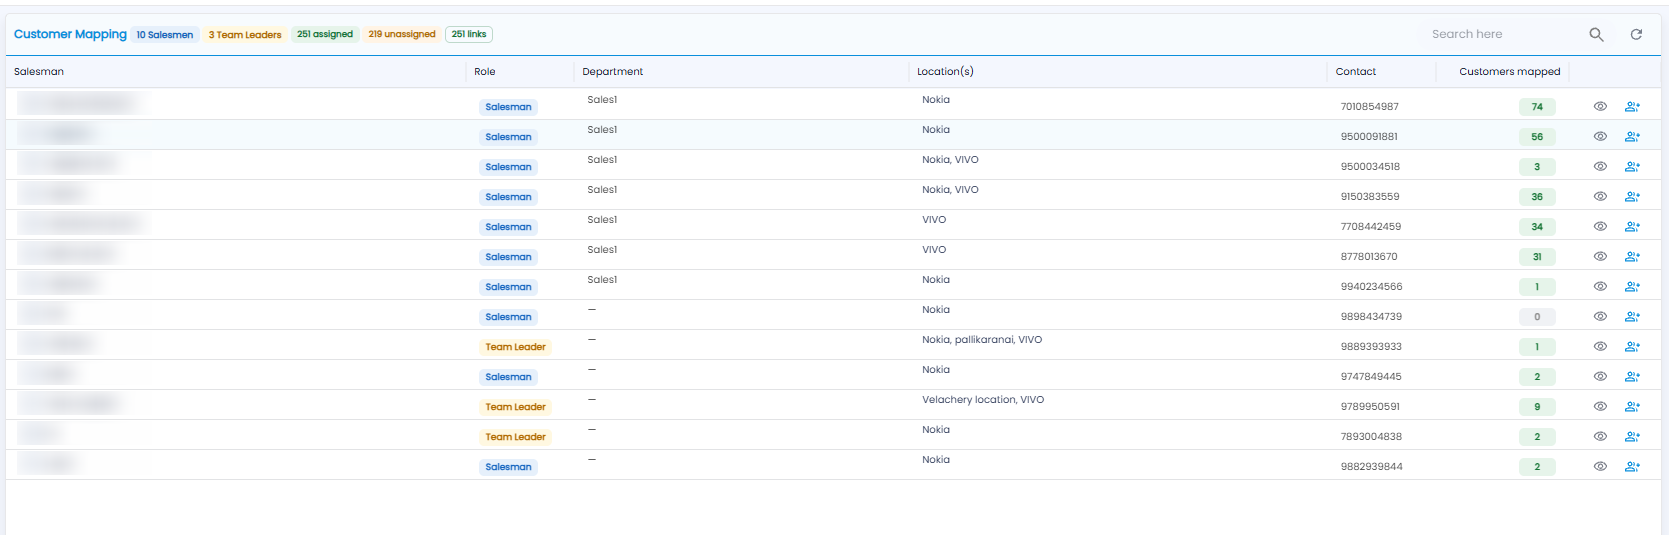Click customers mapped count 74

click(1537, 107)
